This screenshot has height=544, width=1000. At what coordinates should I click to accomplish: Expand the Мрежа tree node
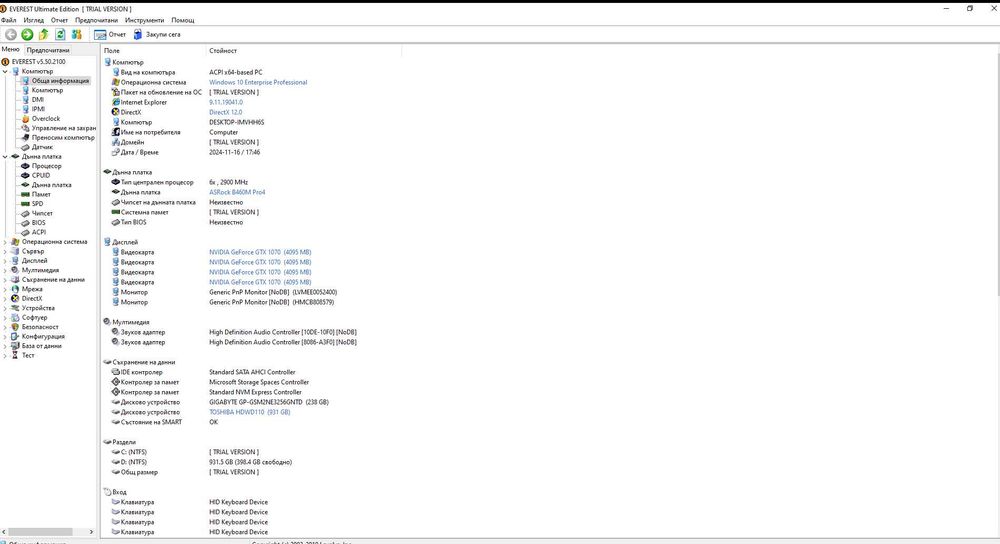click(x=5, y=289)
